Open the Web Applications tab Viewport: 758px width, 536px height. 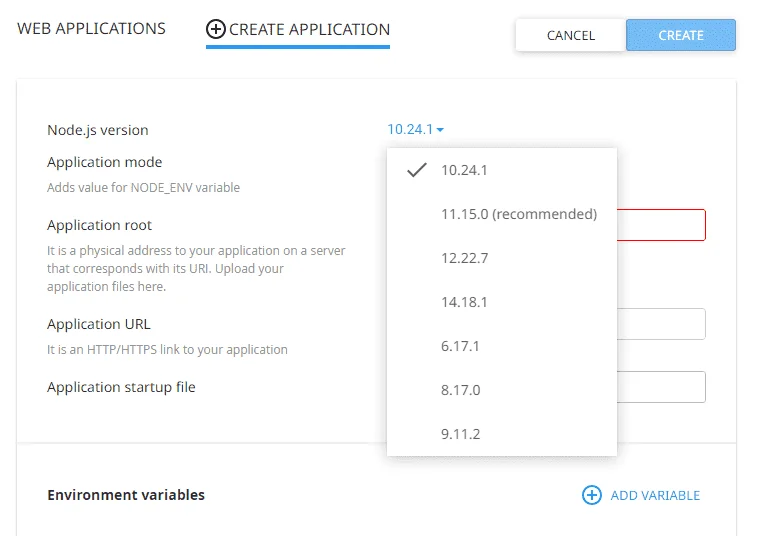click(x=91, y=29)
